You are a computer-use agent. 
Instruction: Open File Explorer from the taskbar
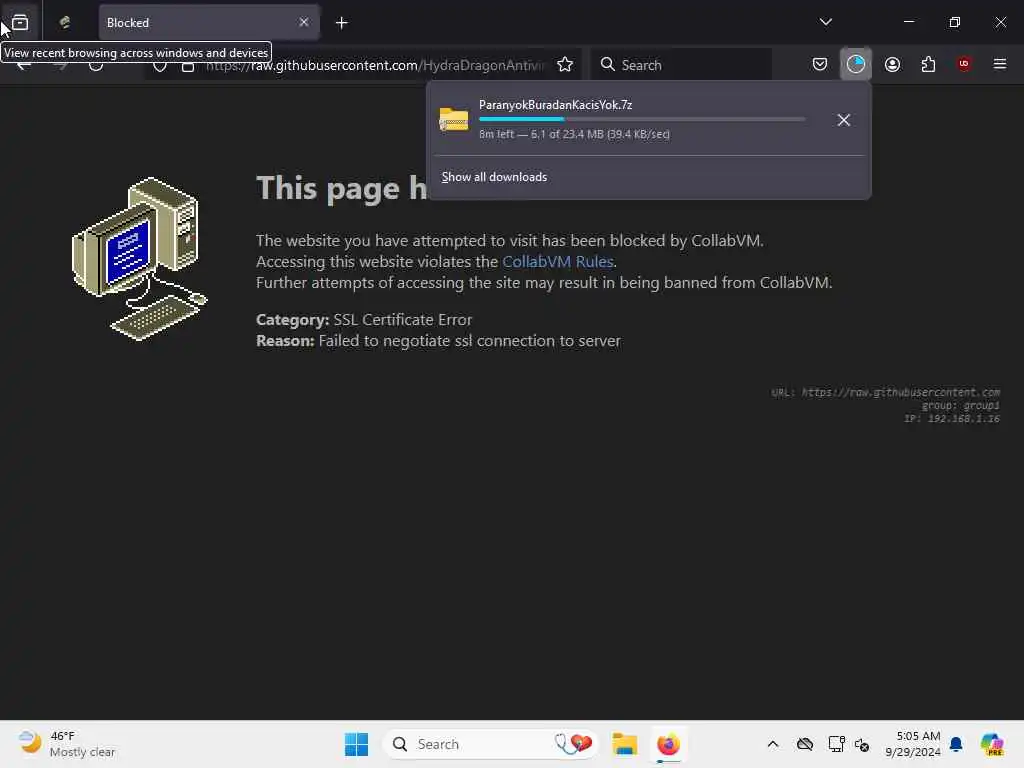tap(624, 744)
